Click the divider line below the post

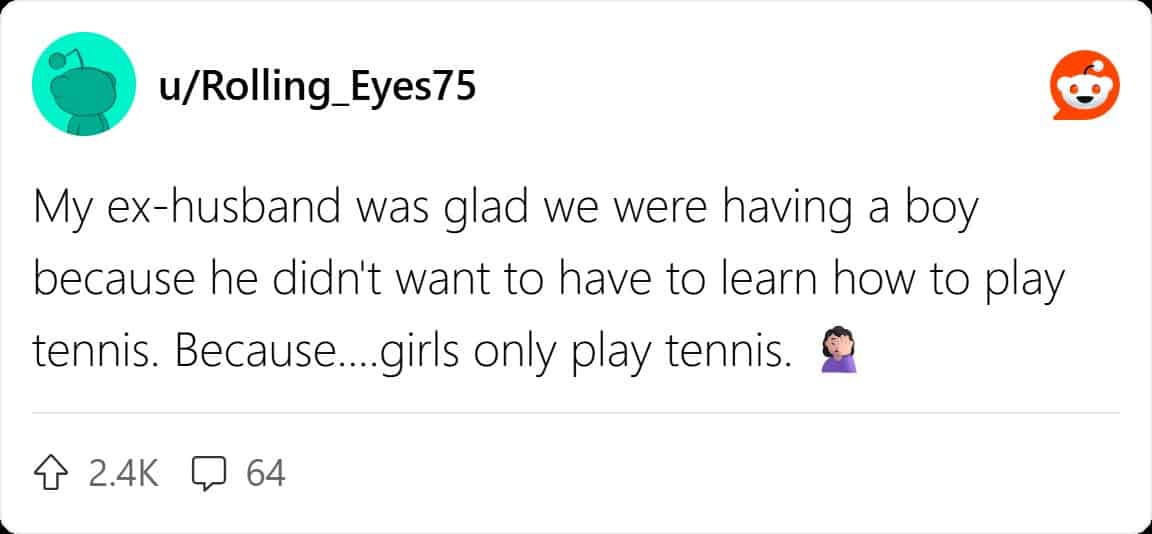point(576,412)
